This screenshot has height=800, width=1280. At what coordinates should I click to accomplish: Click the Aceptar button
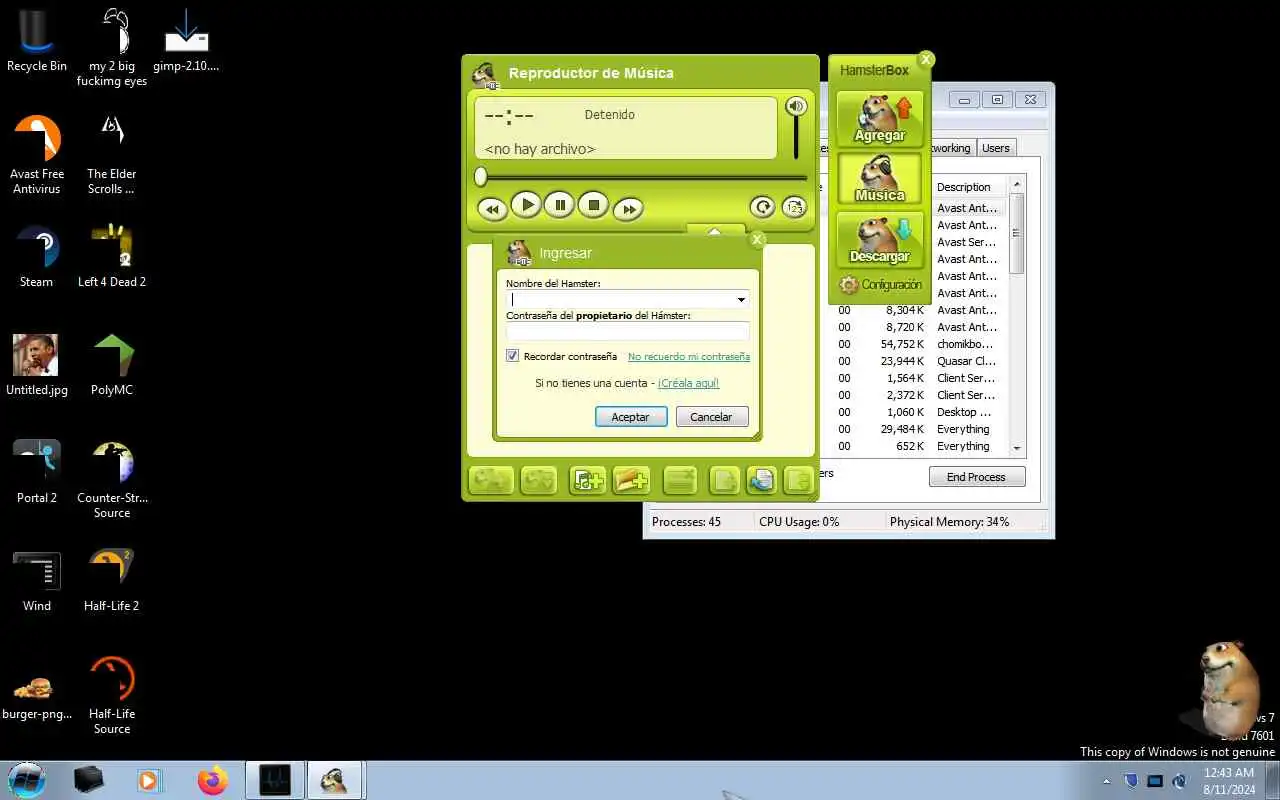[631, 417]
